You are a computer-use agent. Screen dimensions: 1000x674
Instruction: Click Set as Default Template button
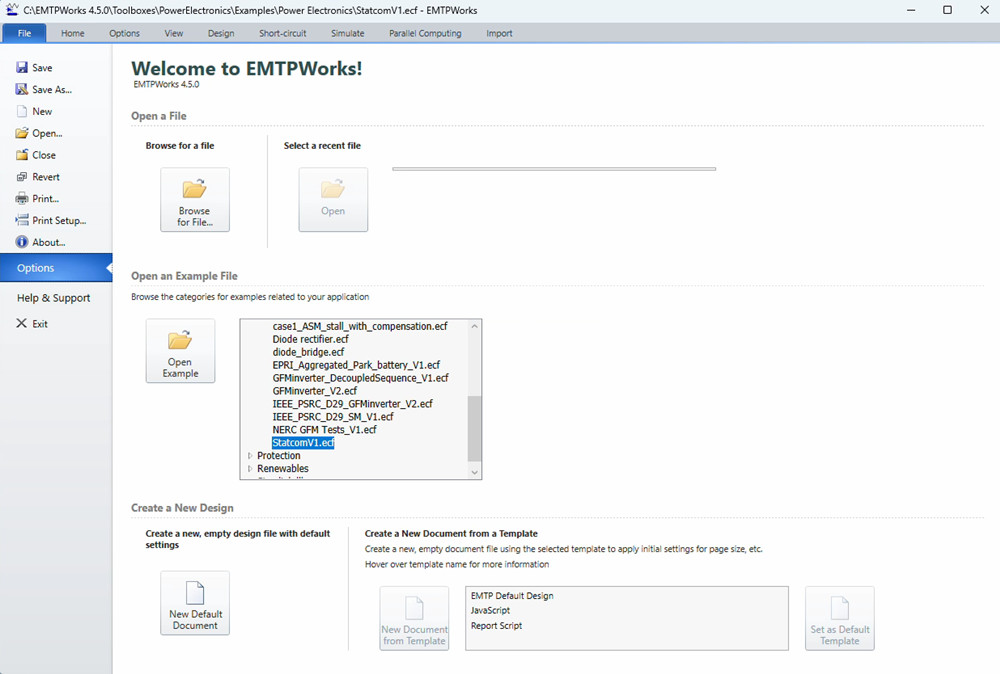click(839, 619)
